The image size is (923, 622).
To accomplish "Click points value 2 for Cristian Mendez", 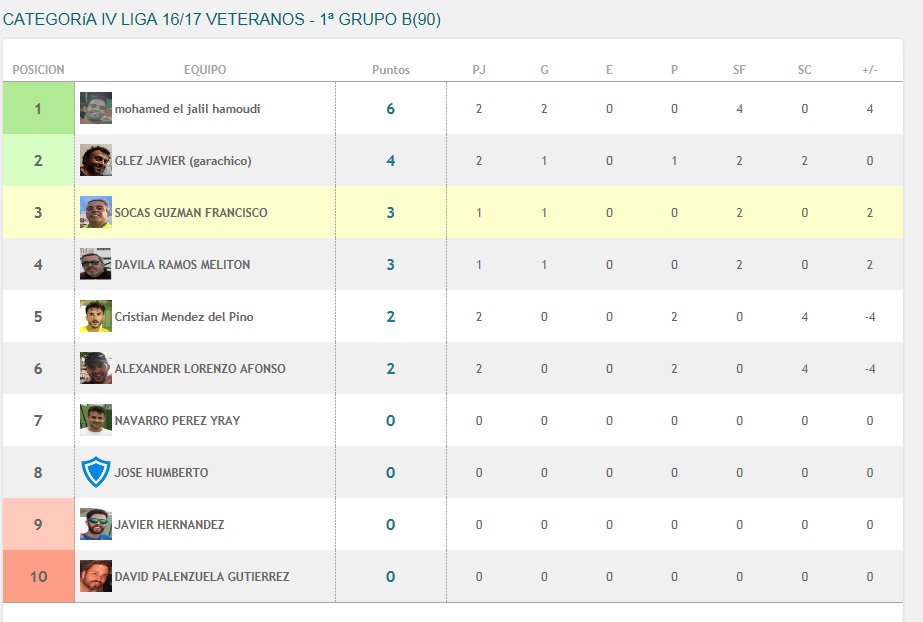I will [391, 317].
